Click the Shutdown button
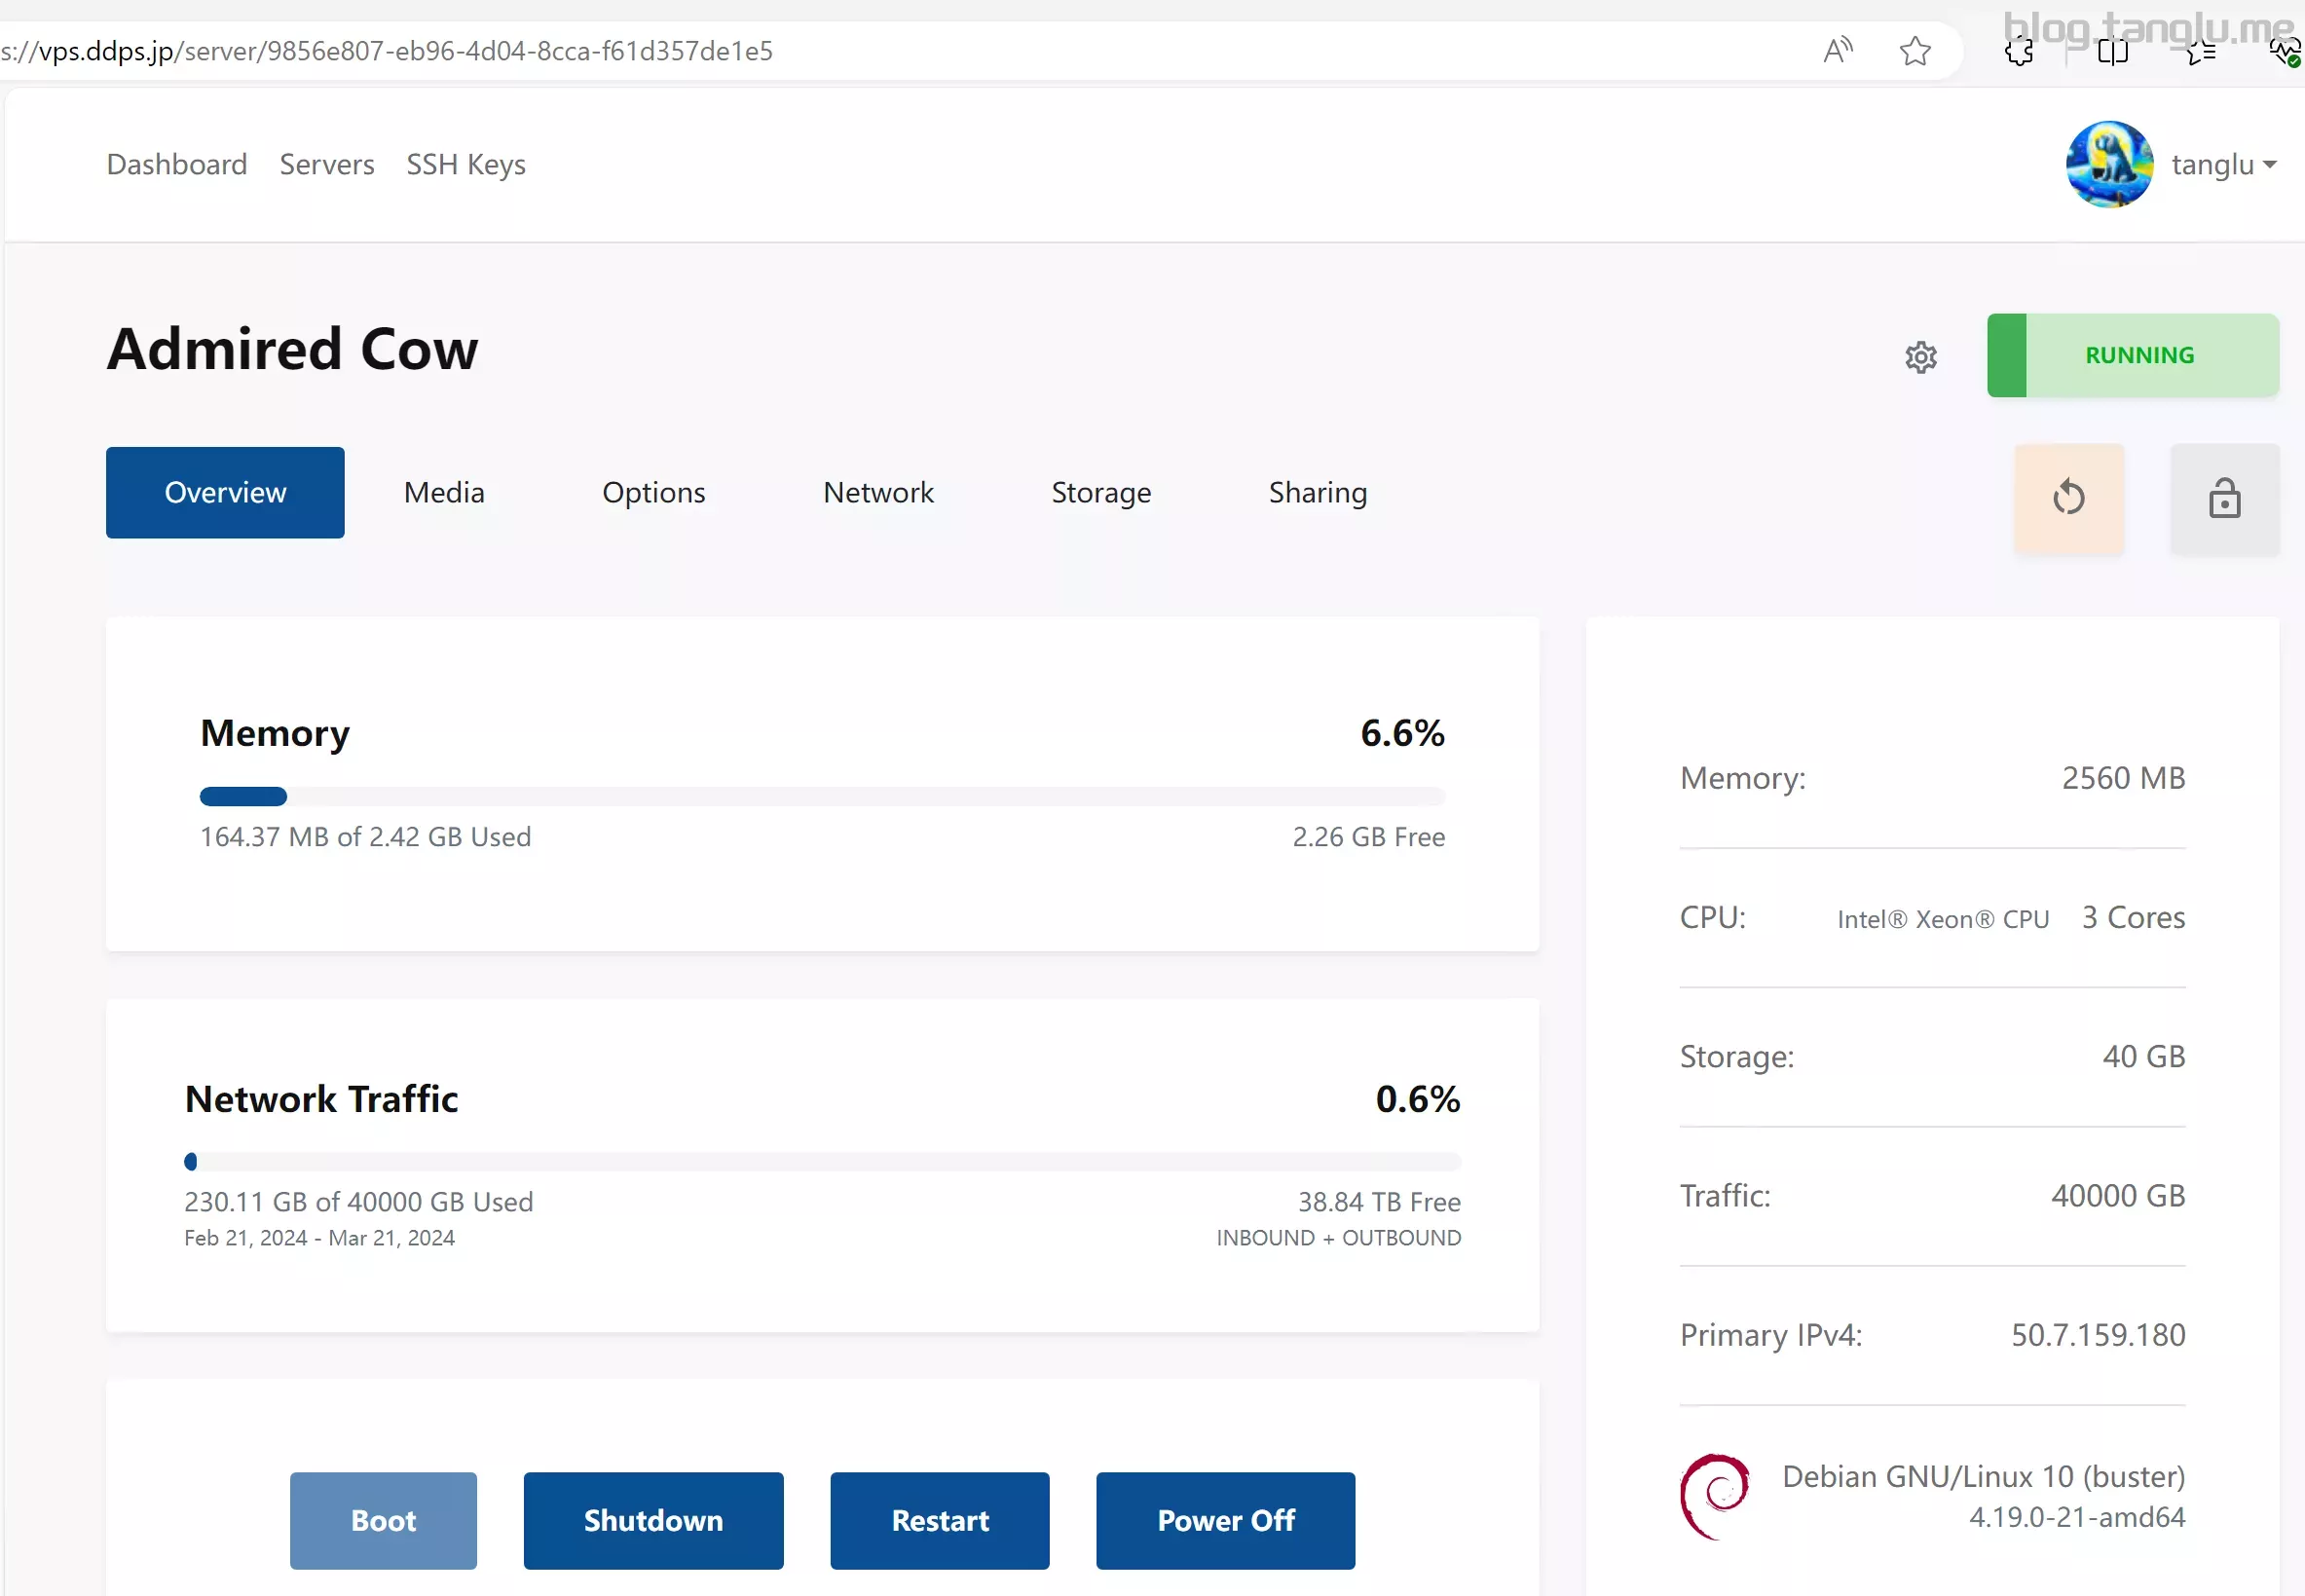This screenshot has height=1596, width=2305. click(x=653, y=1520)
